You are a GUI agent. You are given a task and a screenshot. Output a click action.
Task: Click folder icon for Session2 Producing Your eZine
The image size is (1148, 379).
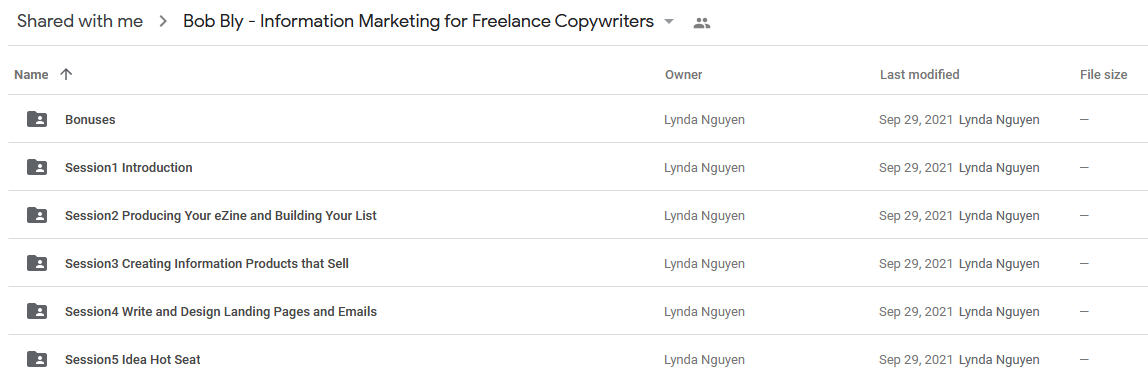tap(37, 216)
